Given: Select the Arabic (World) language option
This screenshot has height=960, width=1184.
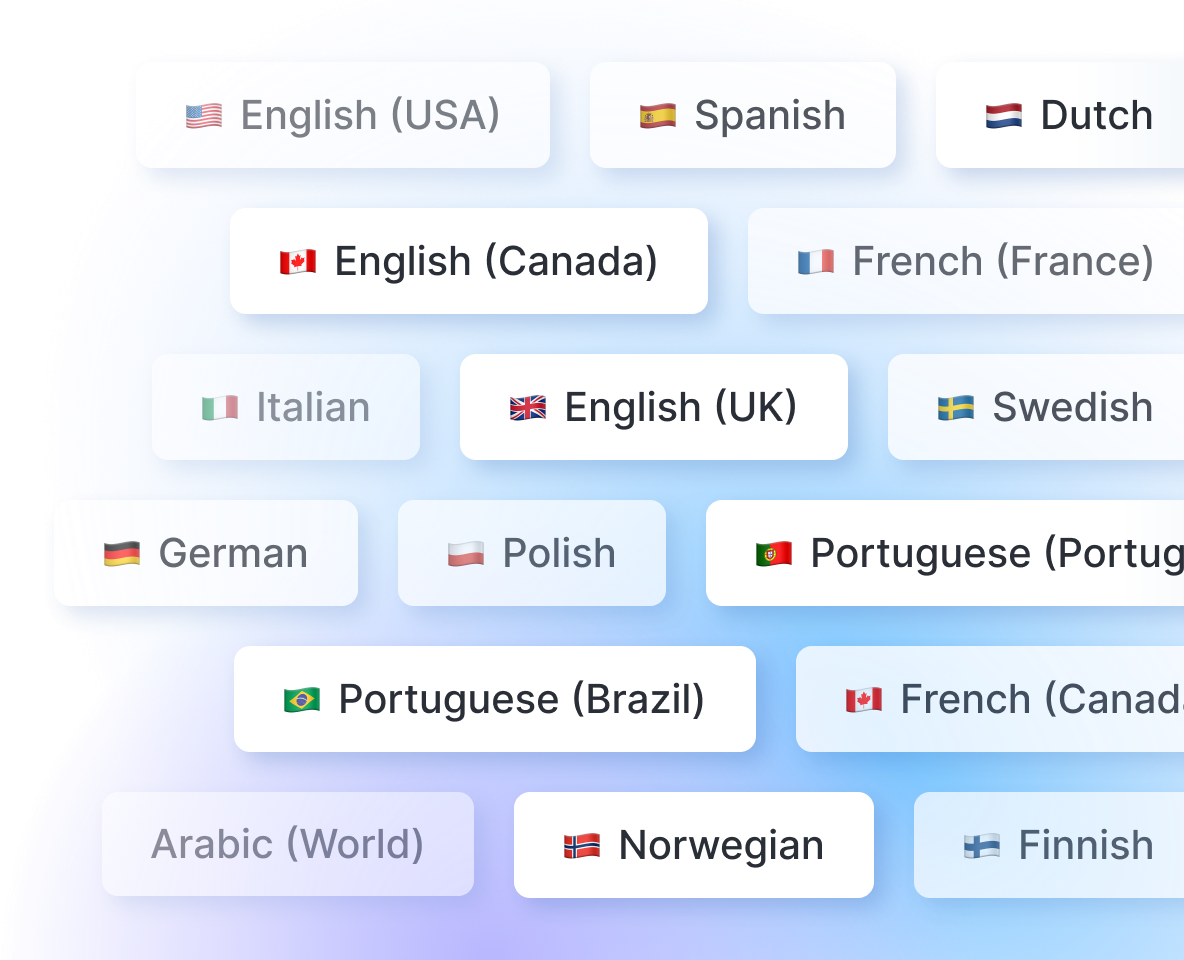Looking at the screenshot, I should (x=288, y=845).
